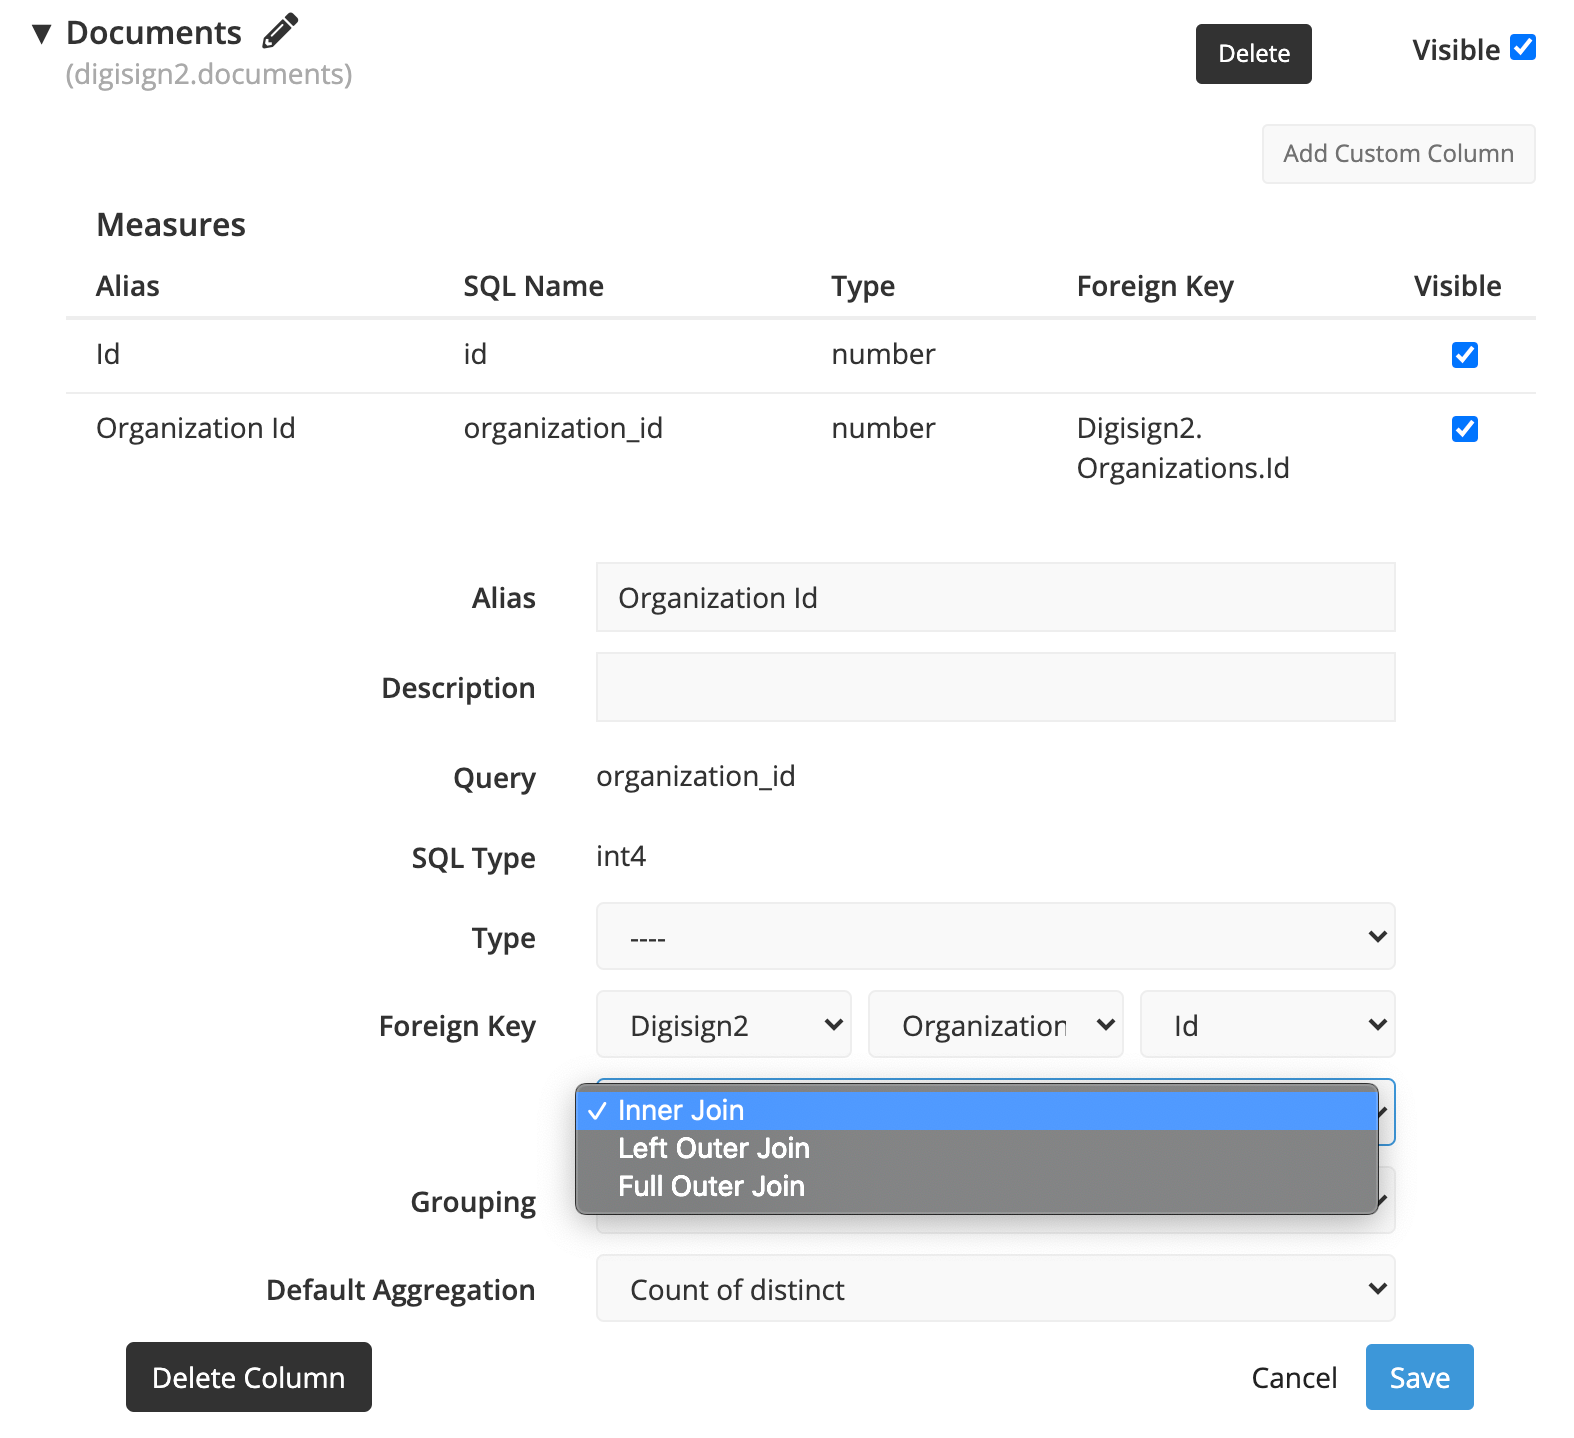The height and width of the screenshot is (1438, 1574).
Task: Select the Id measure row
Action: pyautogui.click(x=800, y=355)
